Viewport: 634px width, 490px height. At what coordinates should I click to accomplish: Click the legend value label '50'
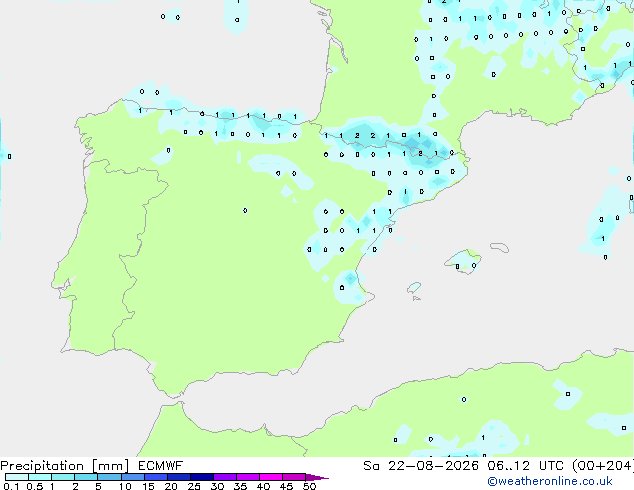point(309,486)
